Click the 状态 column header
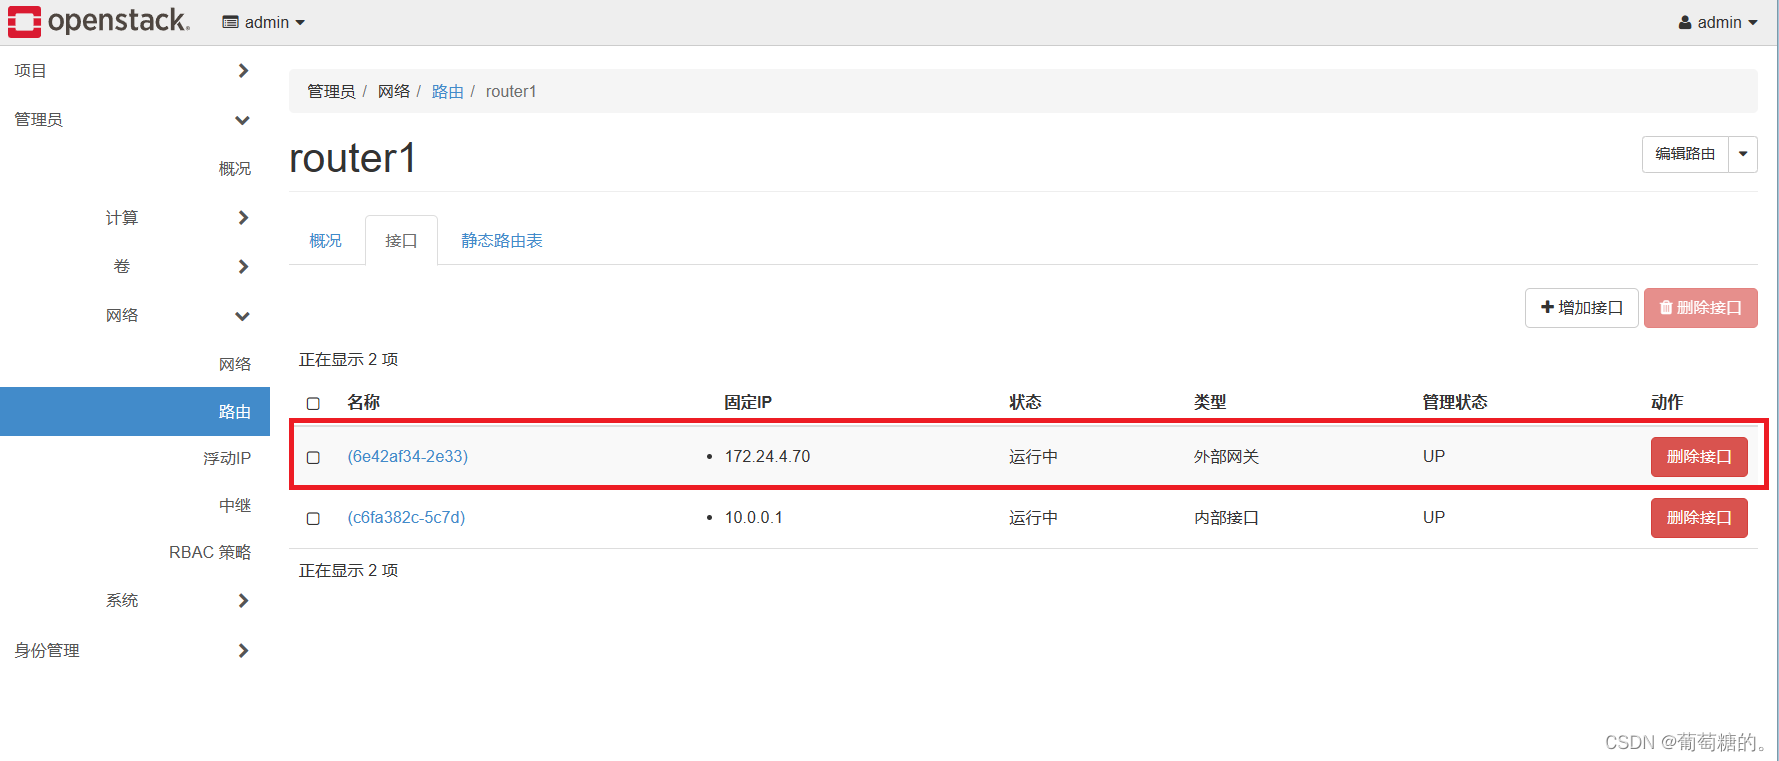This screenshot has width=1779, height=761. click(x=1025, y=402)
